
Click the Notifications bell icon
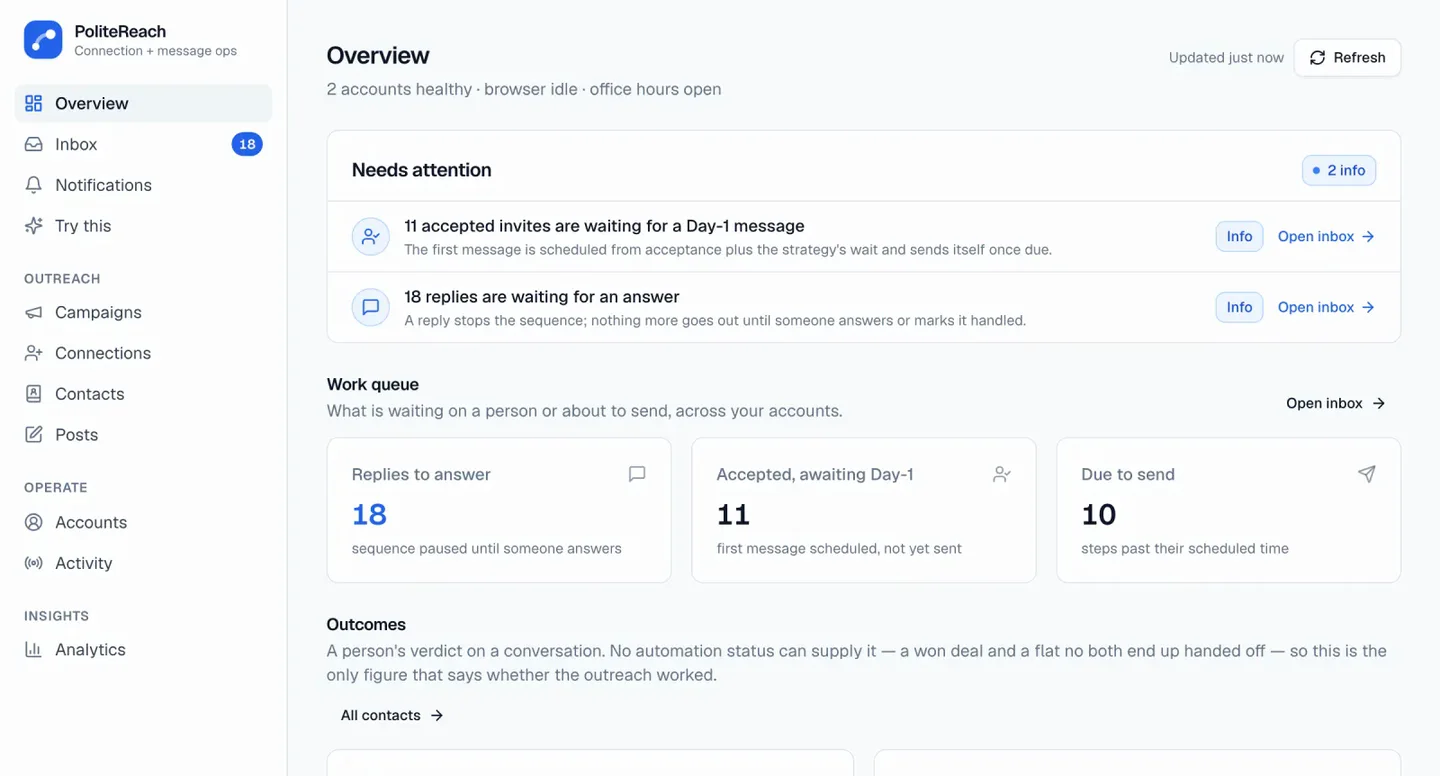click(34, 185)
